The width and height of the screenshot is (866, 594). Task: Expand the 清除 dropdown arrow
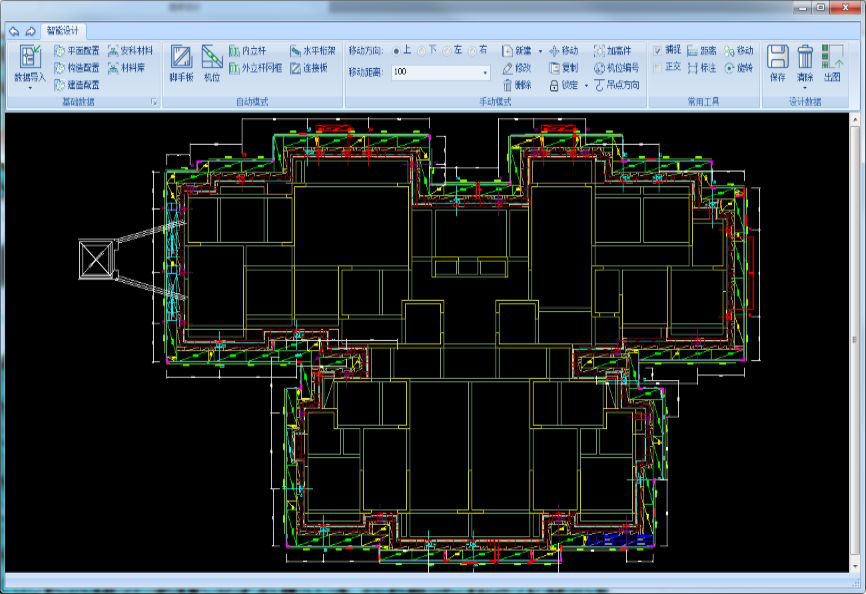tap(805, 88)
